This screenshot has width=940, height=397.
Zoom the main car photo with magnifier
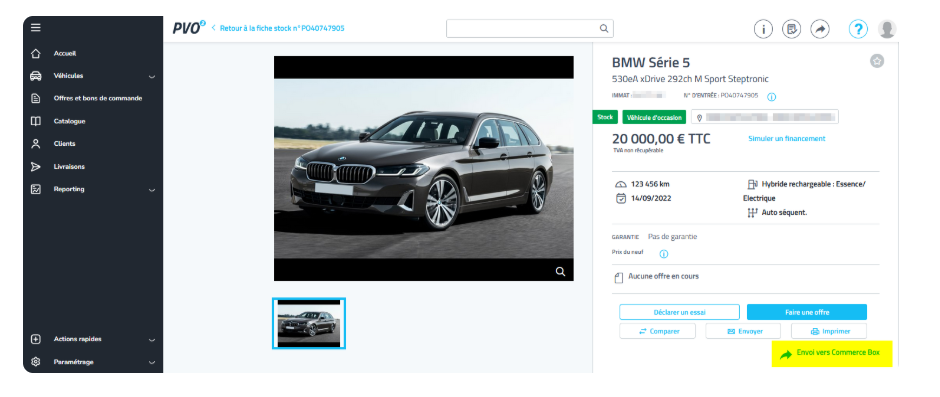pos(561,272)
